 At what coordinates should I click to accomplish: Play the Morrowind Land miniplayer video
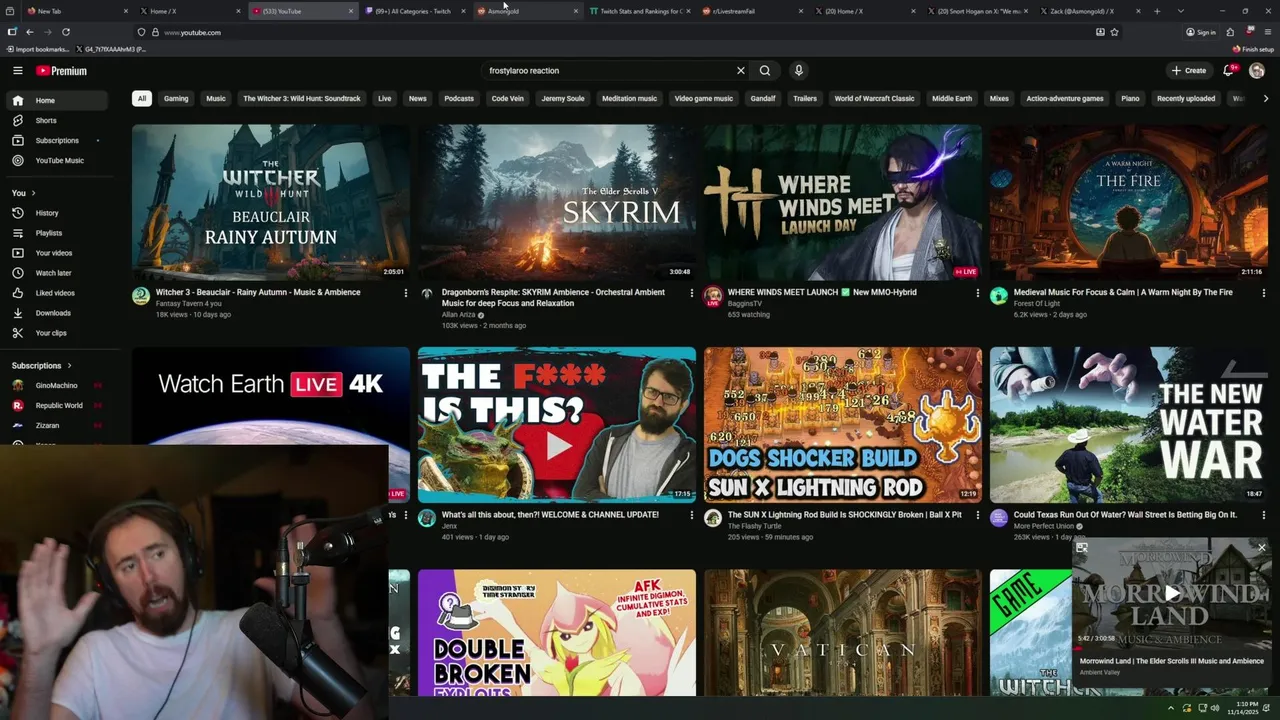pyautogui.click(x=1171, y=593)
